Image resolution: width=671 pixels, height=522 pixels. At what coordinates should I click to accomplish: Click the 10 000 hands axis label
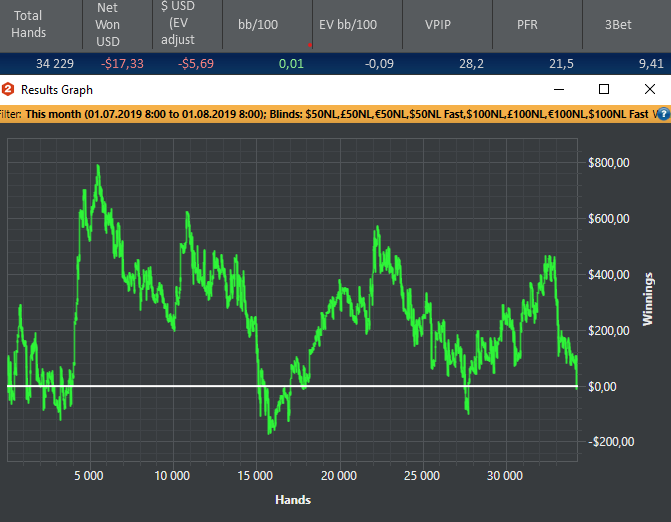pos(172,476)
